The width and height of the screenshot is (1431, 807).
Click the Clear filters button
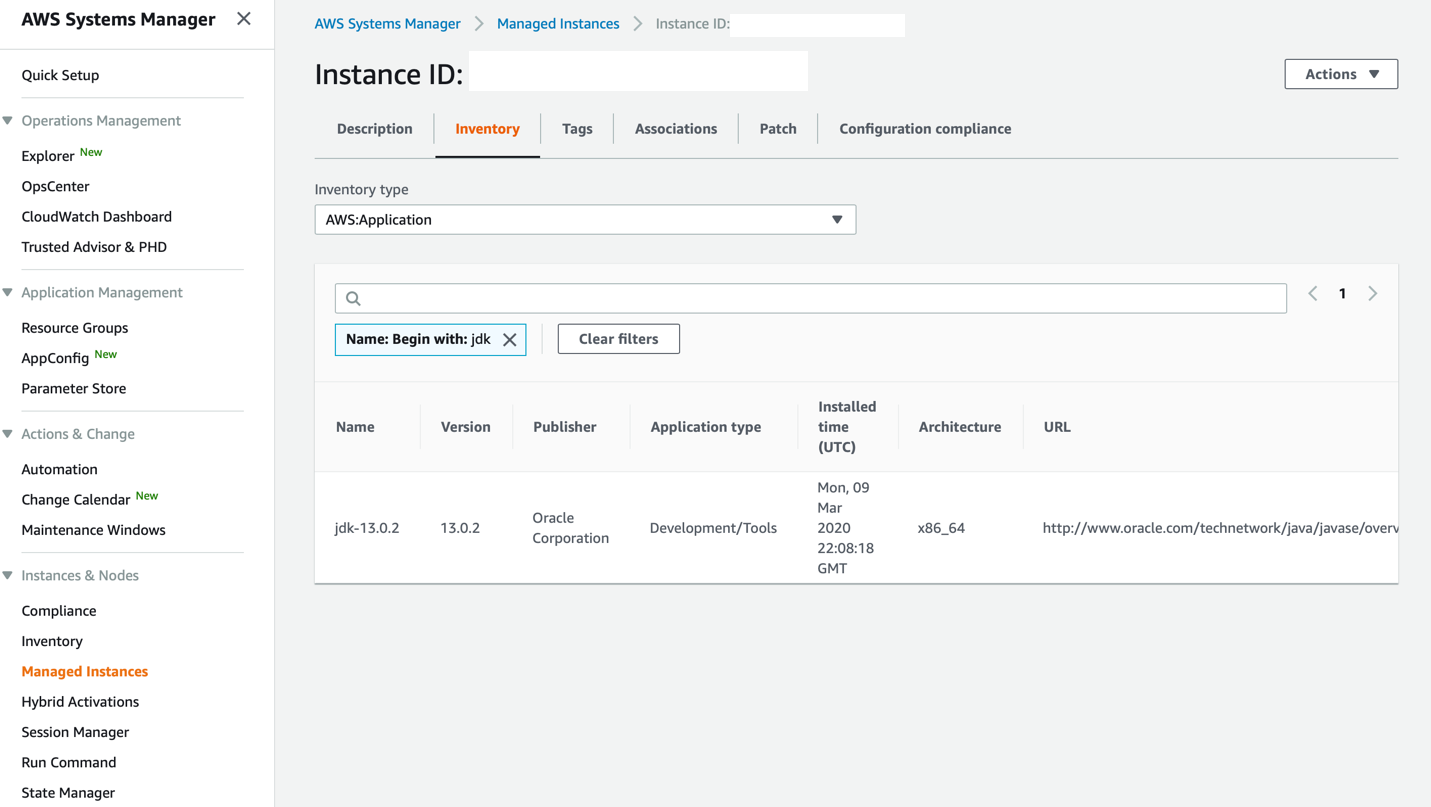click(x=618, y=338)
